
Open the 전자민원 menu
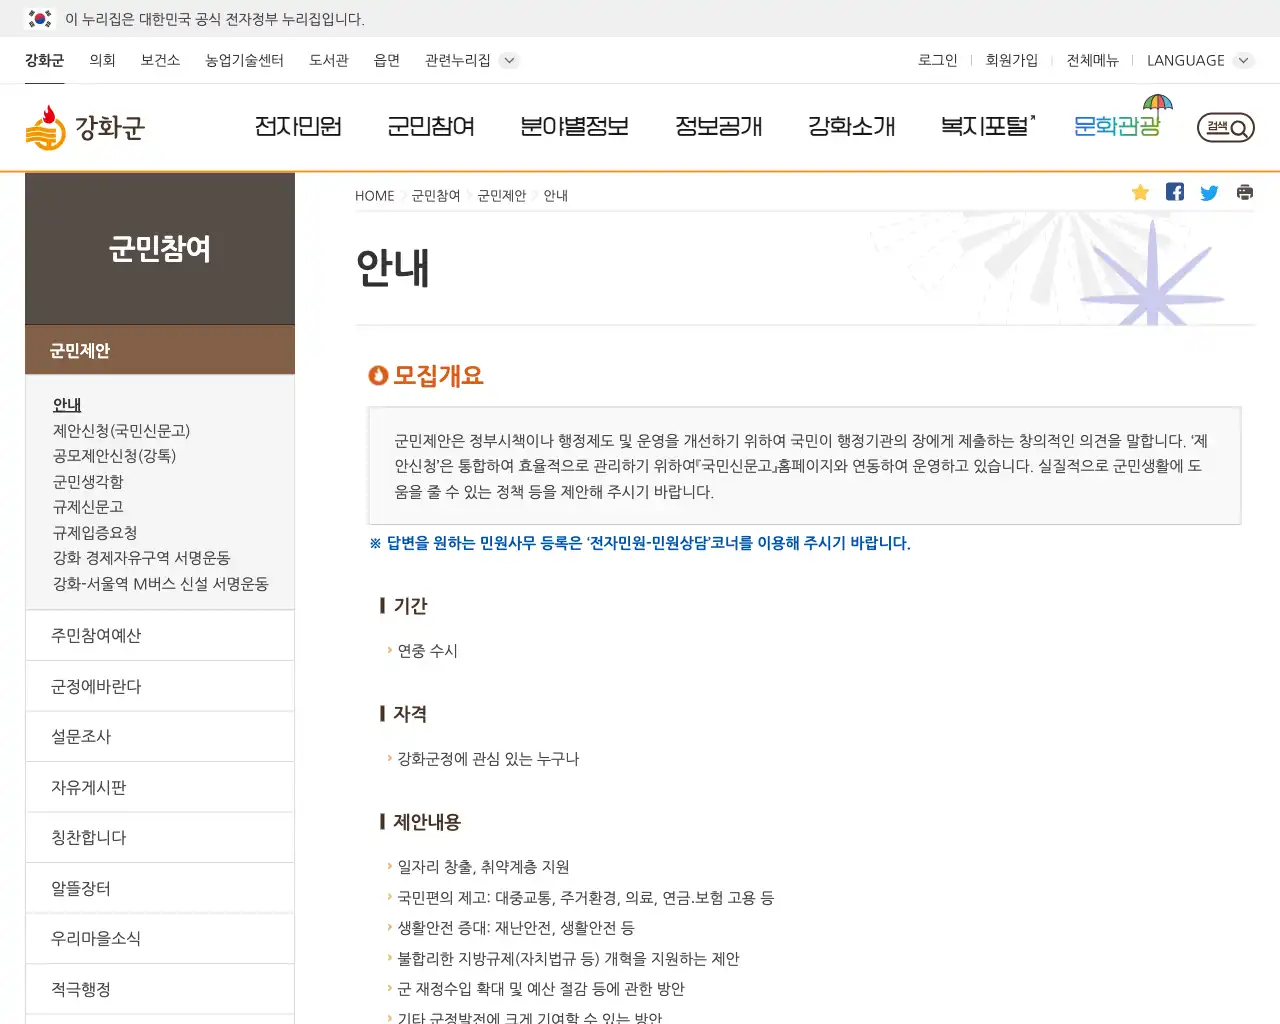click(298, 127)
